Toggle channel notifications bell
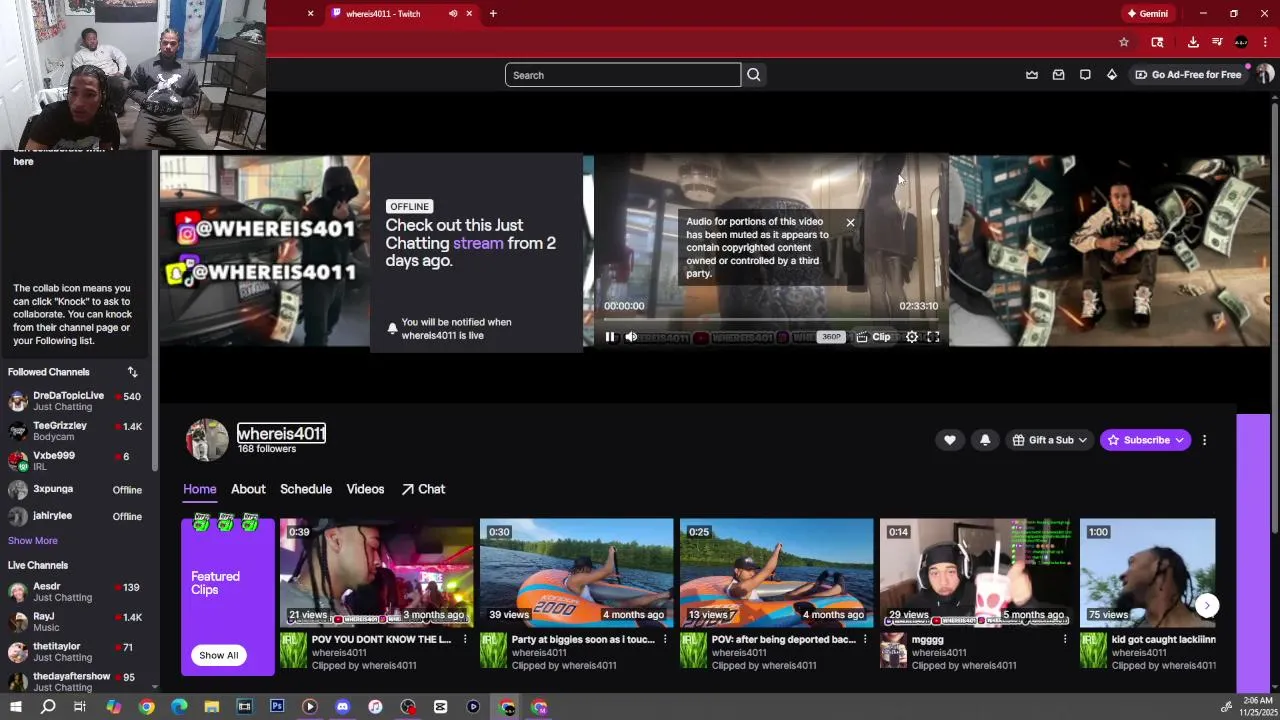The image size is (1280, 720). [985, 440]
